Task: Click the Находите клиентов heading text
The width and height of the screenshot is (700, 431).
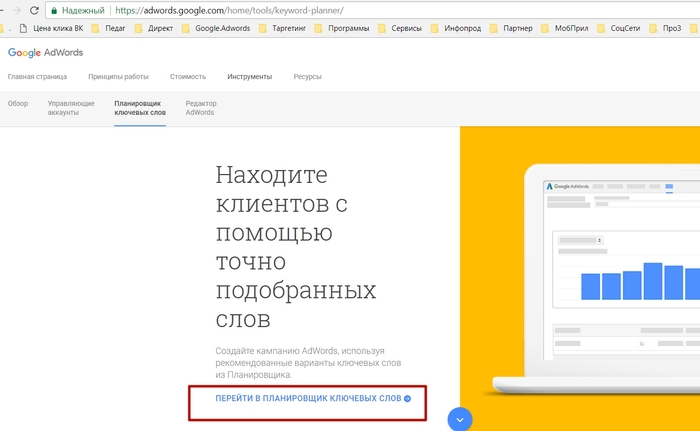Action: [x=296, y=247]
